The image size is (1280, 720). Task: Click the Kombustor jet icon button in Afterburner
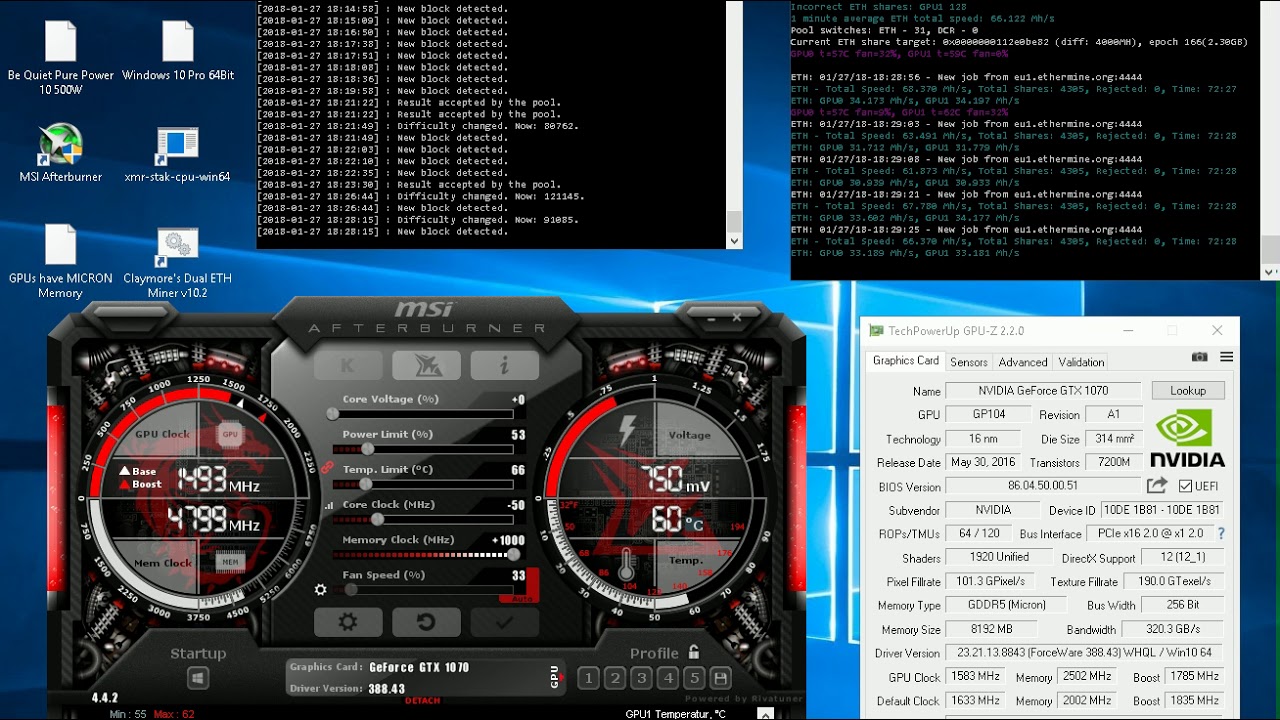(426, 366)
